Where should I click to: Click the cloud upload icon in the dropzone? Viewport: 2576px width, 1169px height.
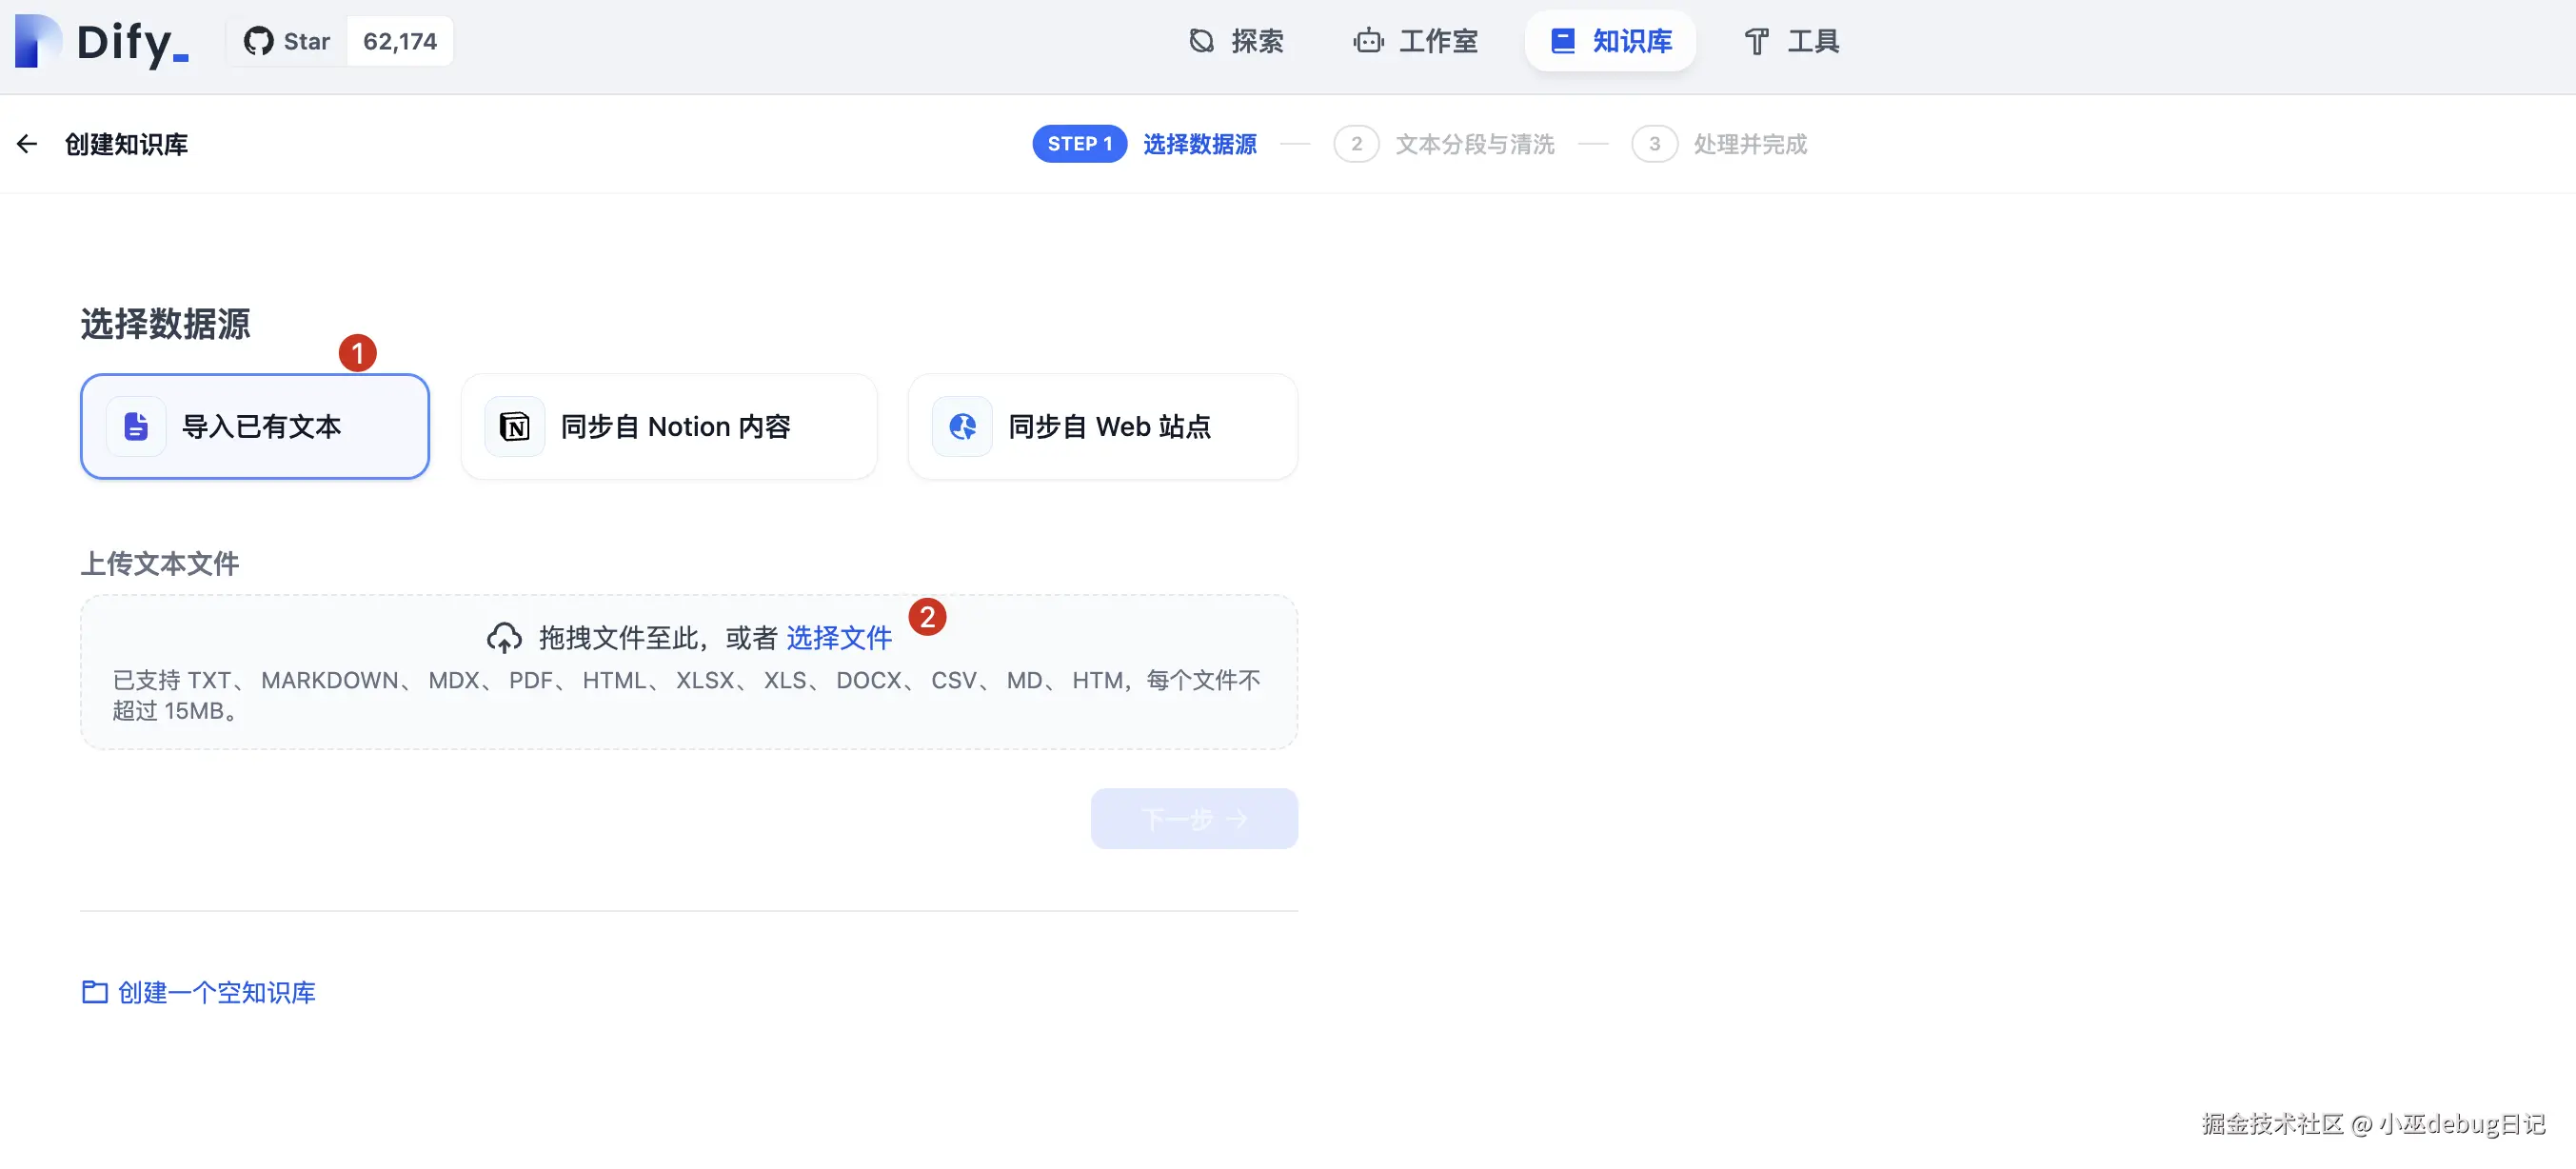click(x=505, y=637)
